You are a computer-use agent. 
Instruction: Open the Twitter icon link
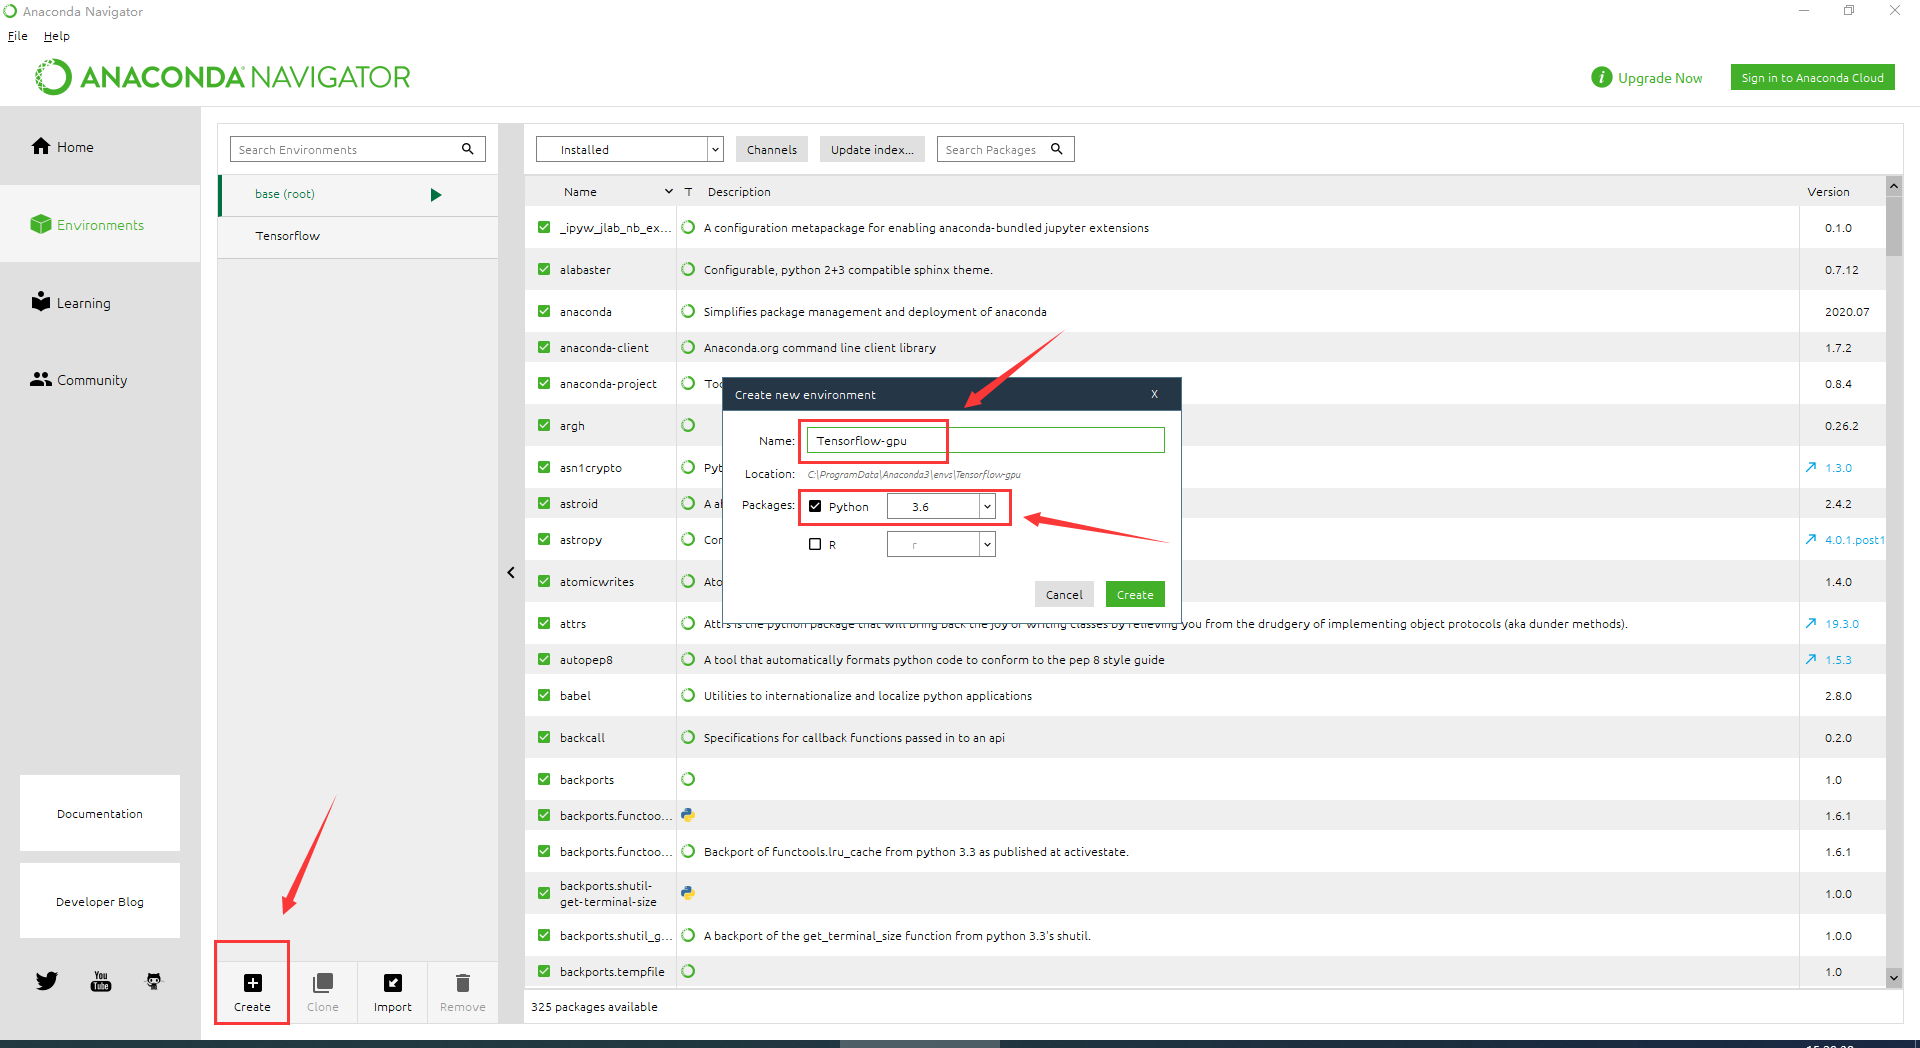click(47, 981)
